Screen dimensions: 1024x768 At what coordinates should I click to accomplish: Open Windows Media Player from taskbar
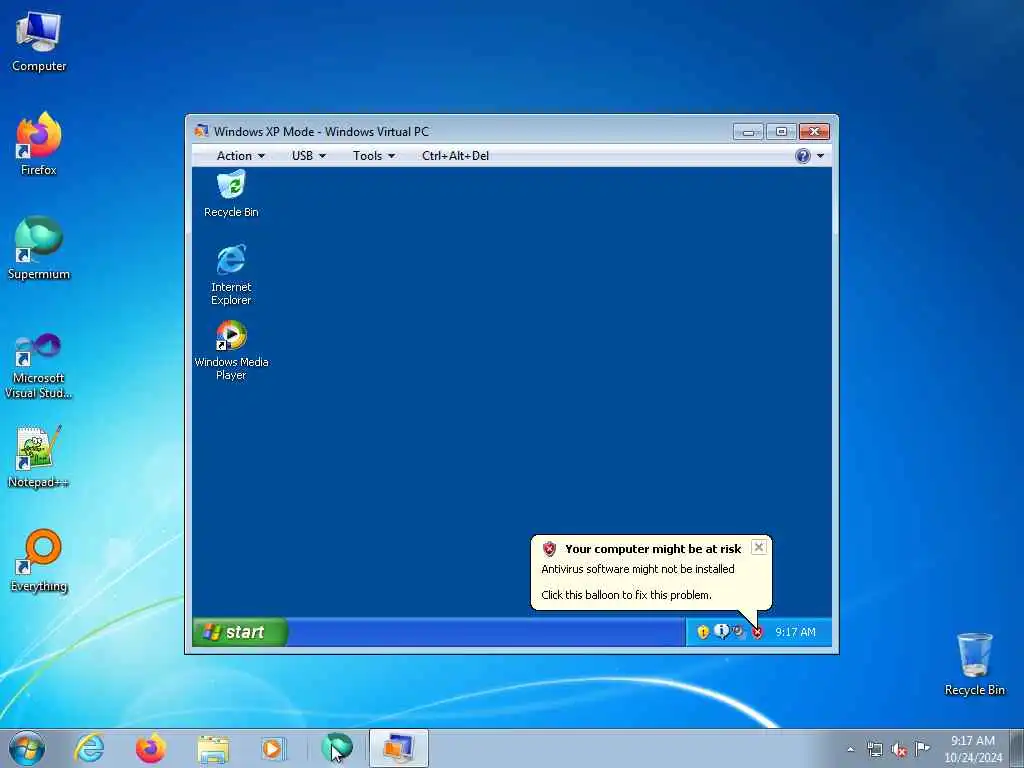pos(273,749)
